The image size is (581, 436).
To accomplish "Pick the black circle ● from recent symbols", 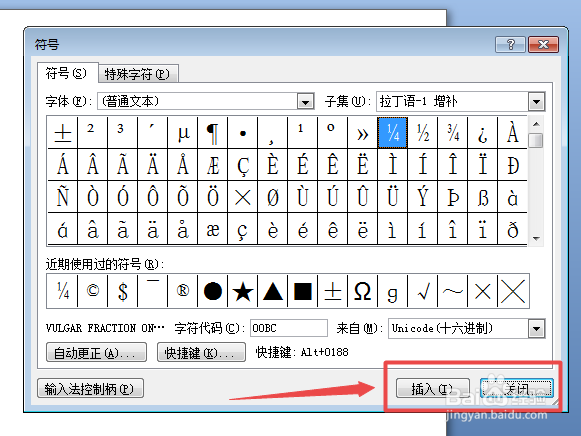I will [213, 291].
